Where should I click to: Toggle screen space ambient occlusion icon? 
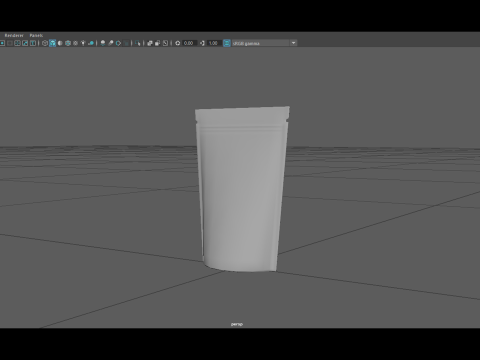[103, 43]
